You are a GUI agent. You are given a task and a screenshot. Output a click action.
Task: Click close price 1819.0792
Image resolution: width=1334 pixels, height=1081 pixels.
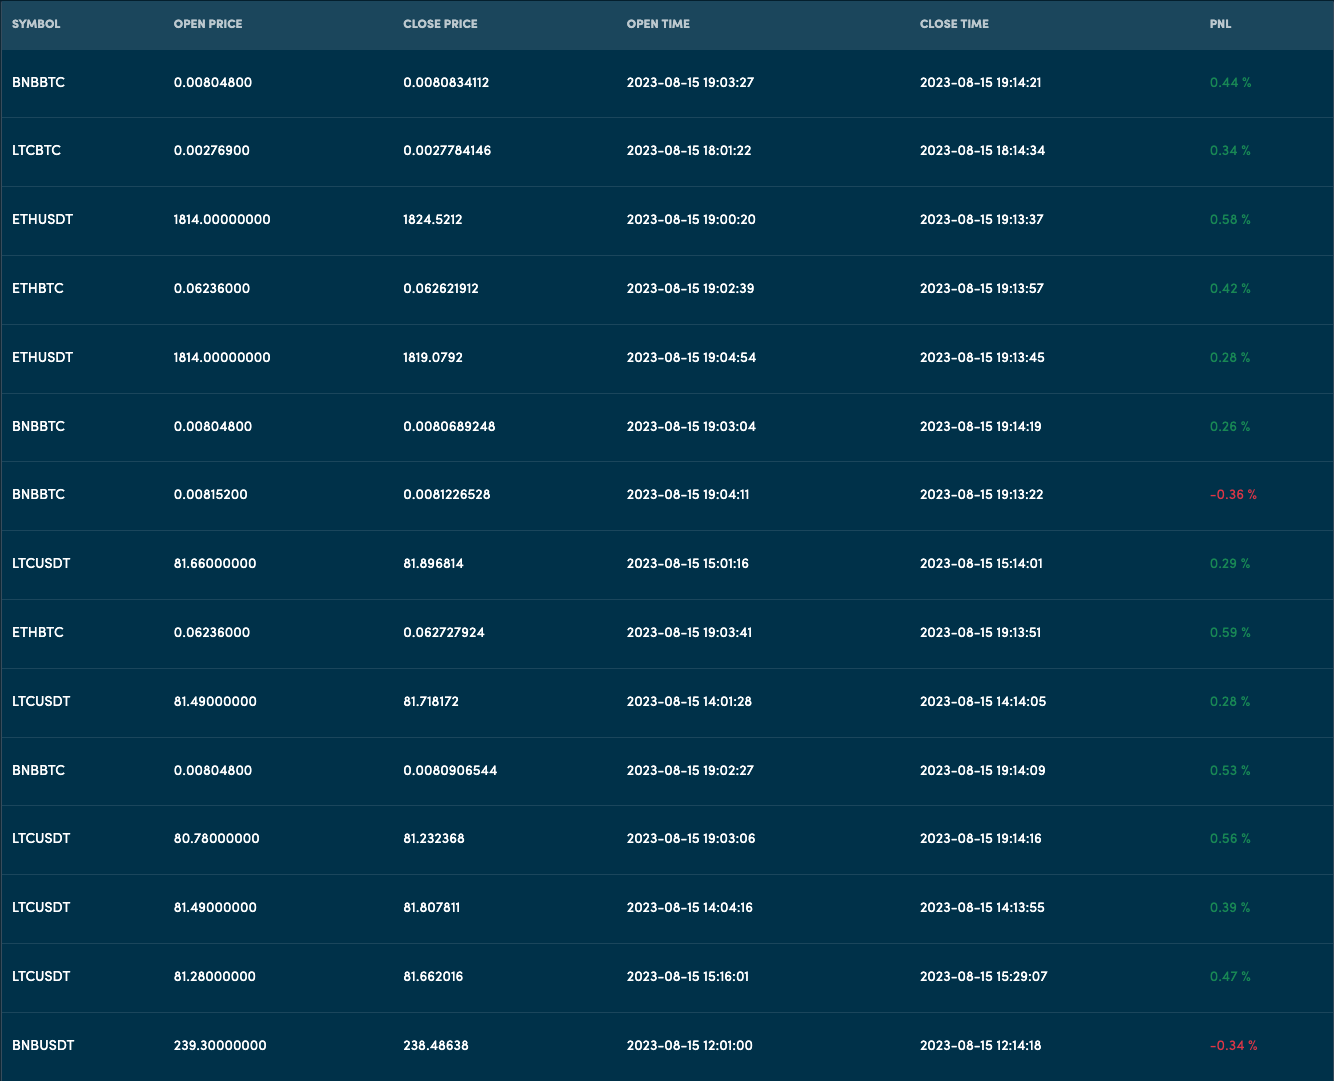(433, 358)
